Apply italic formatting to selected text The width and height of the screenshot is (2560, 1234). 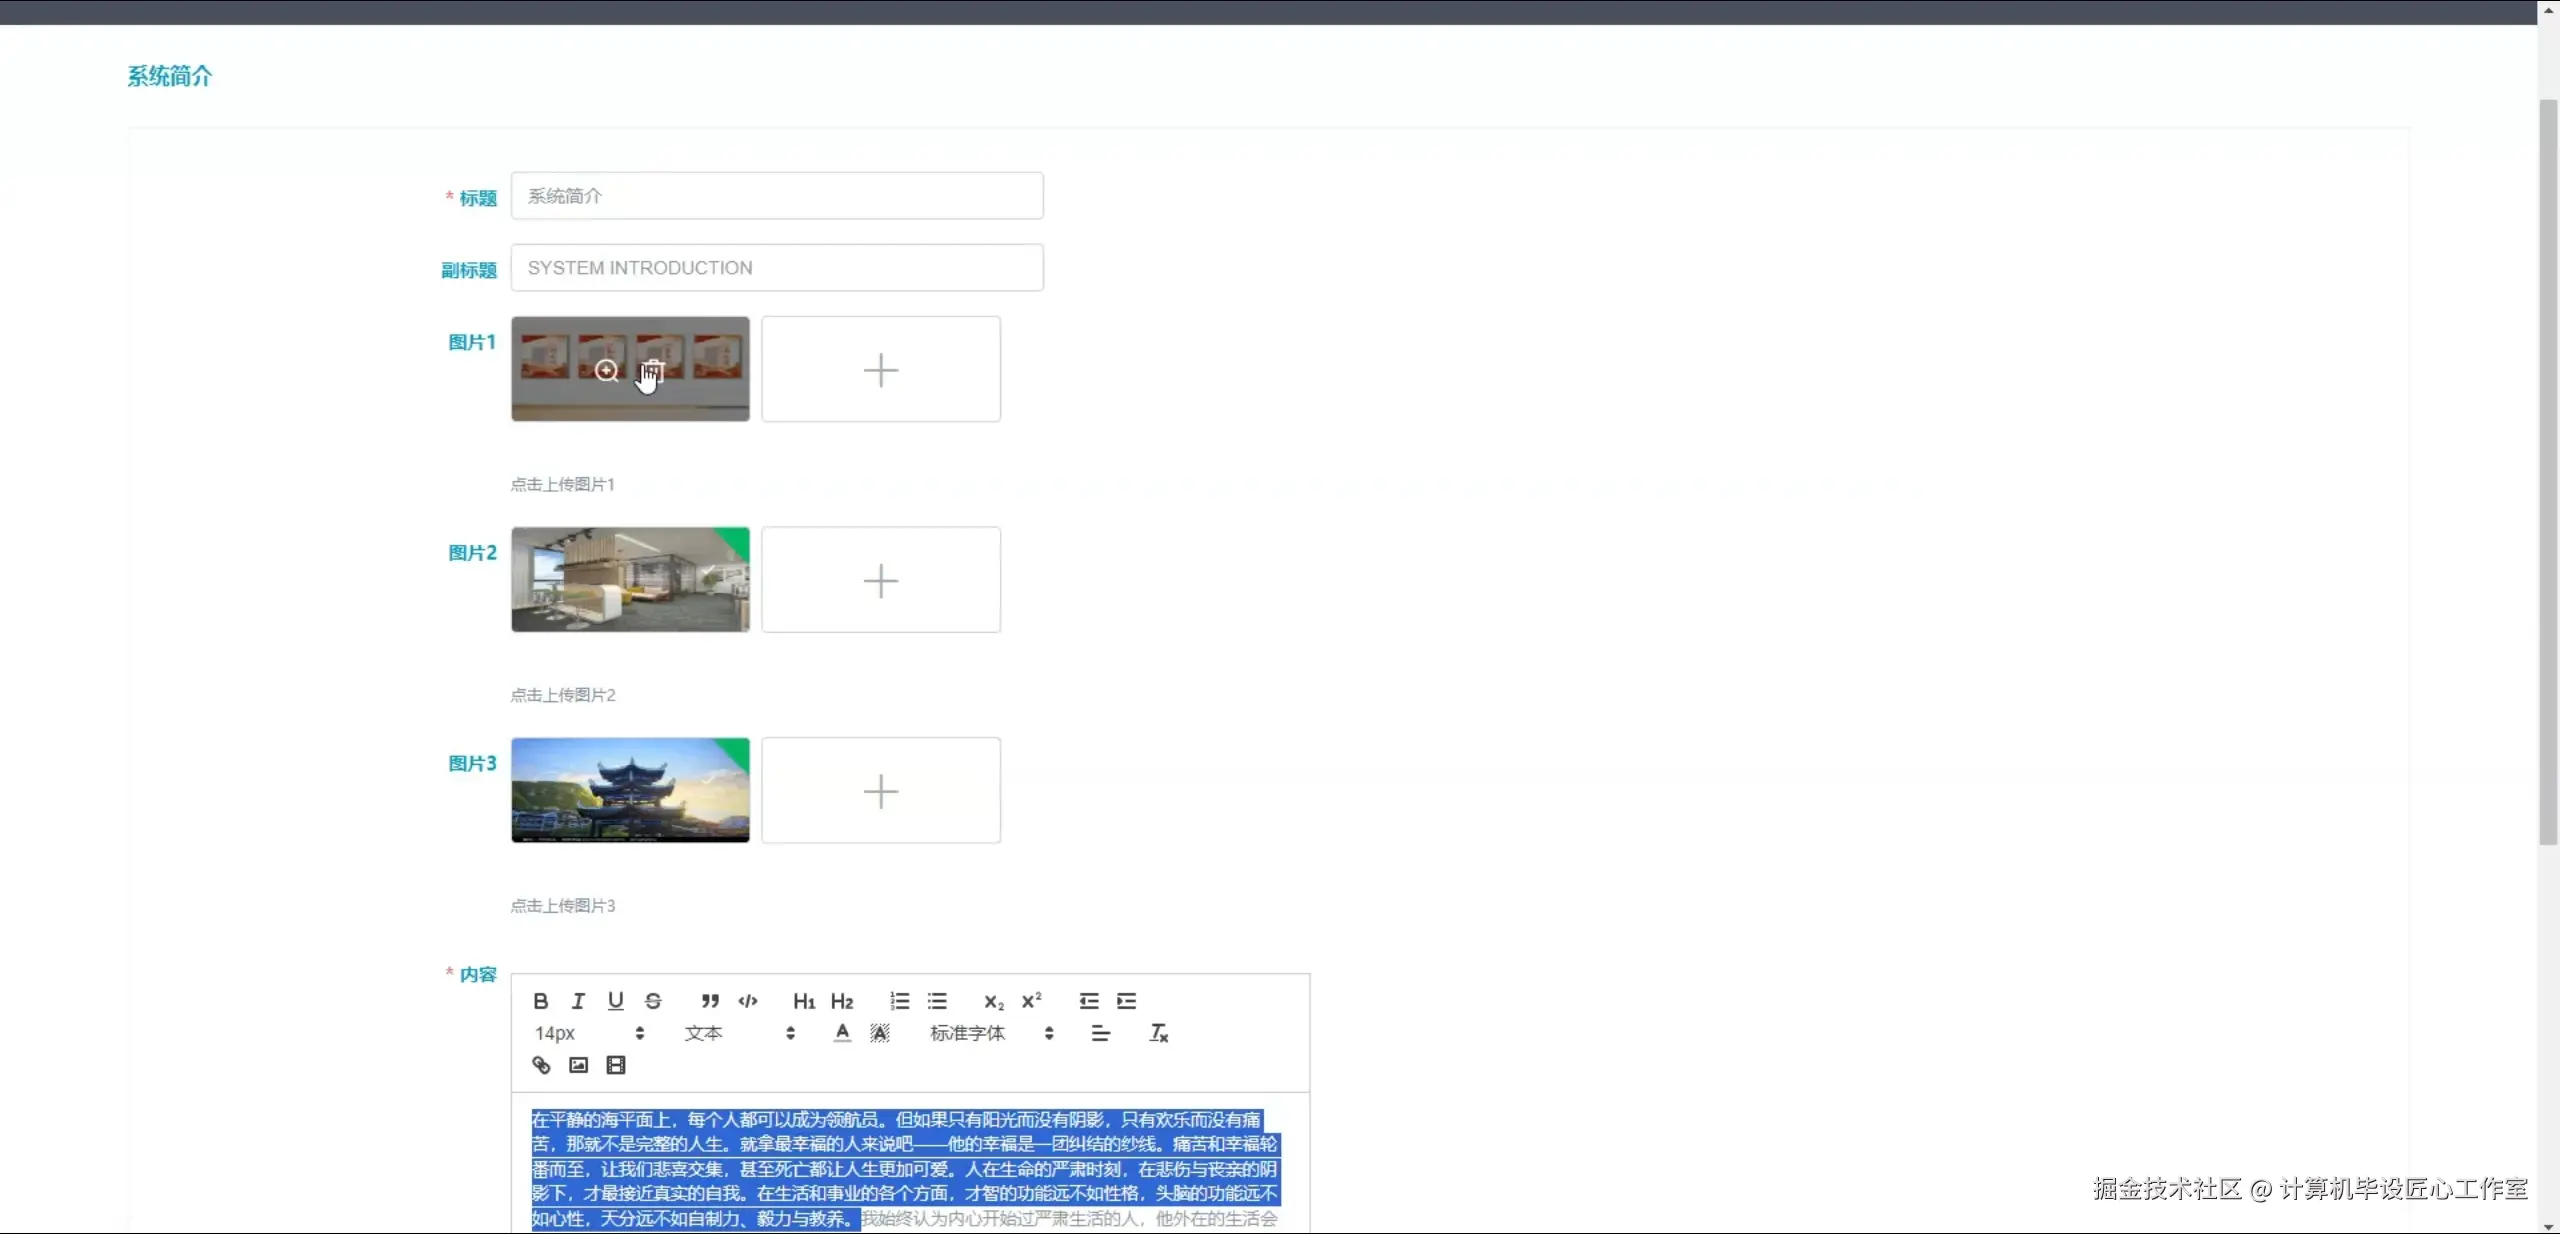tap(578, 1001)
